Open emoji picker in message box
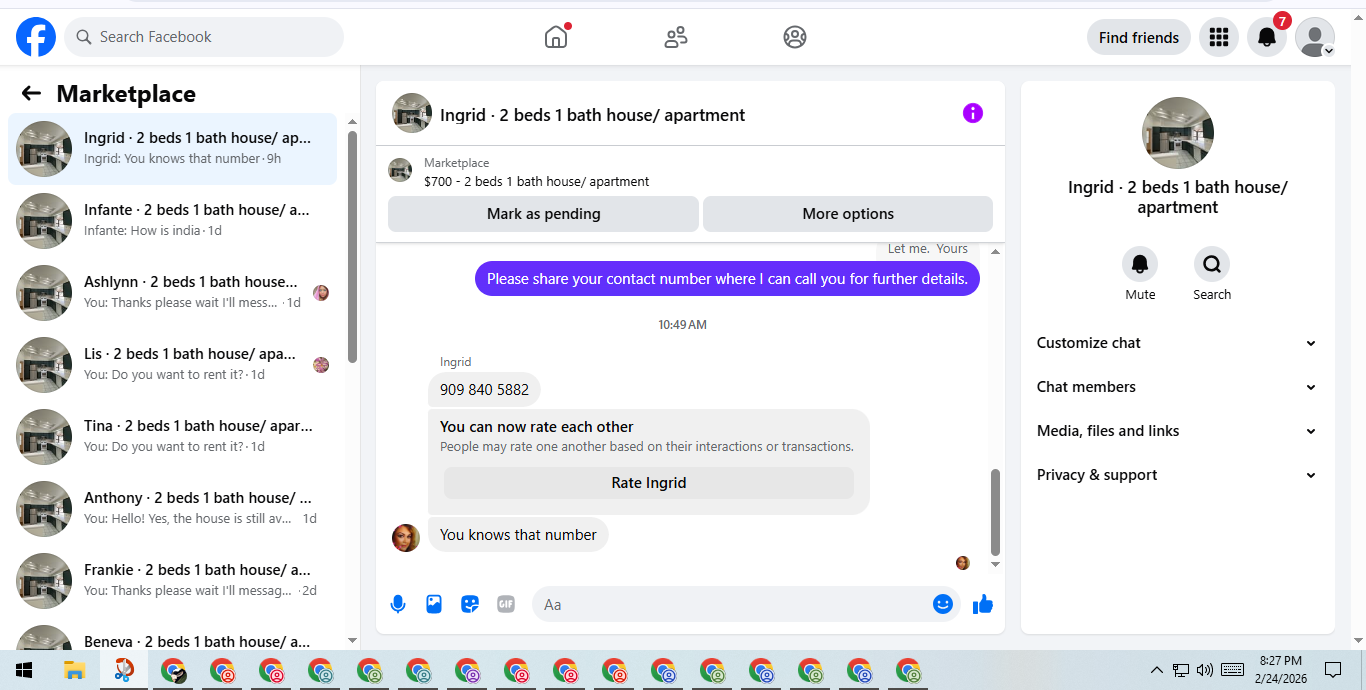The image size is (1366, 690). [942, 604]
